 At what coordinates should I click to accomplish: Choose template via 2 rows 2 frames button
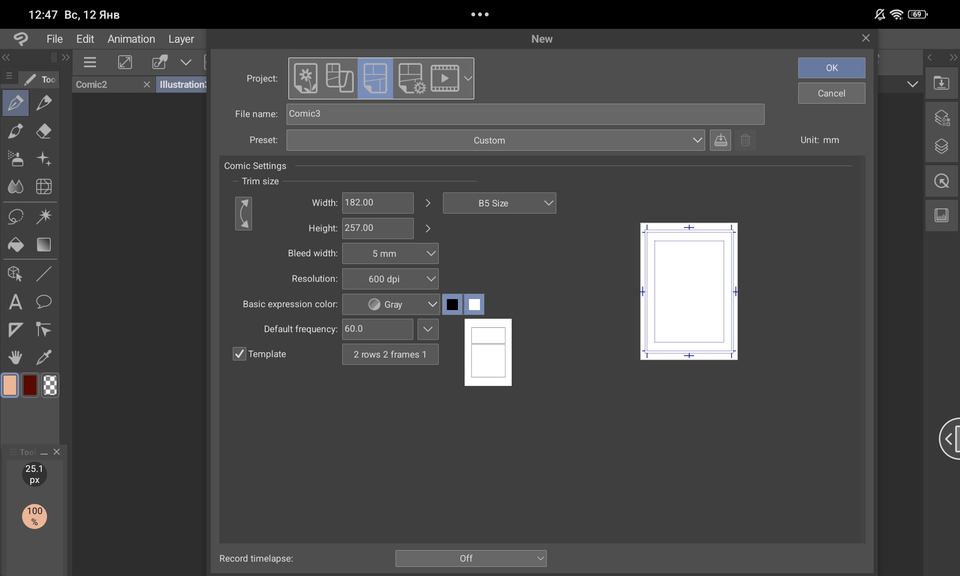click(x=390, y=354)
